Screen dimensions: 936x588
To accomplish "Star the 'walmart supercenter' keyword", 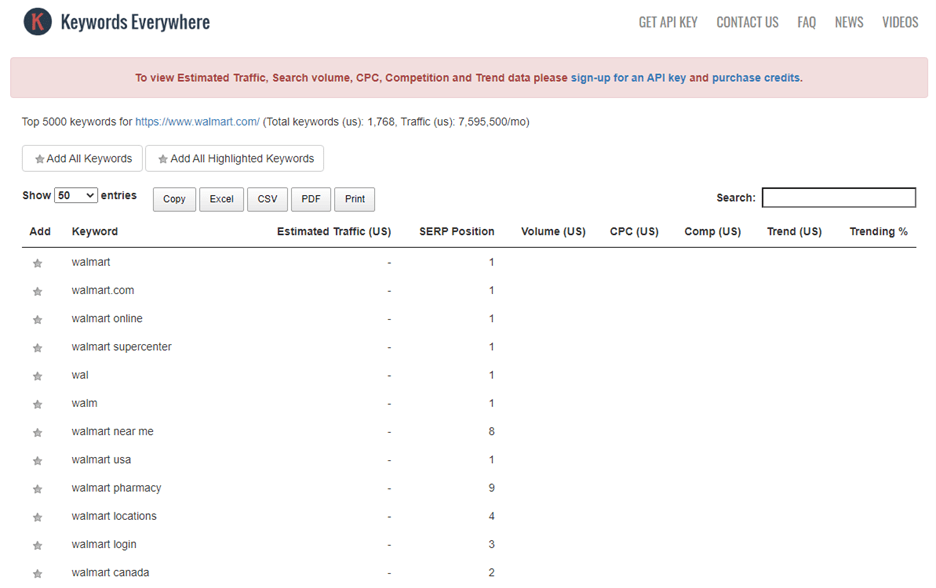I will coord(38,347).
